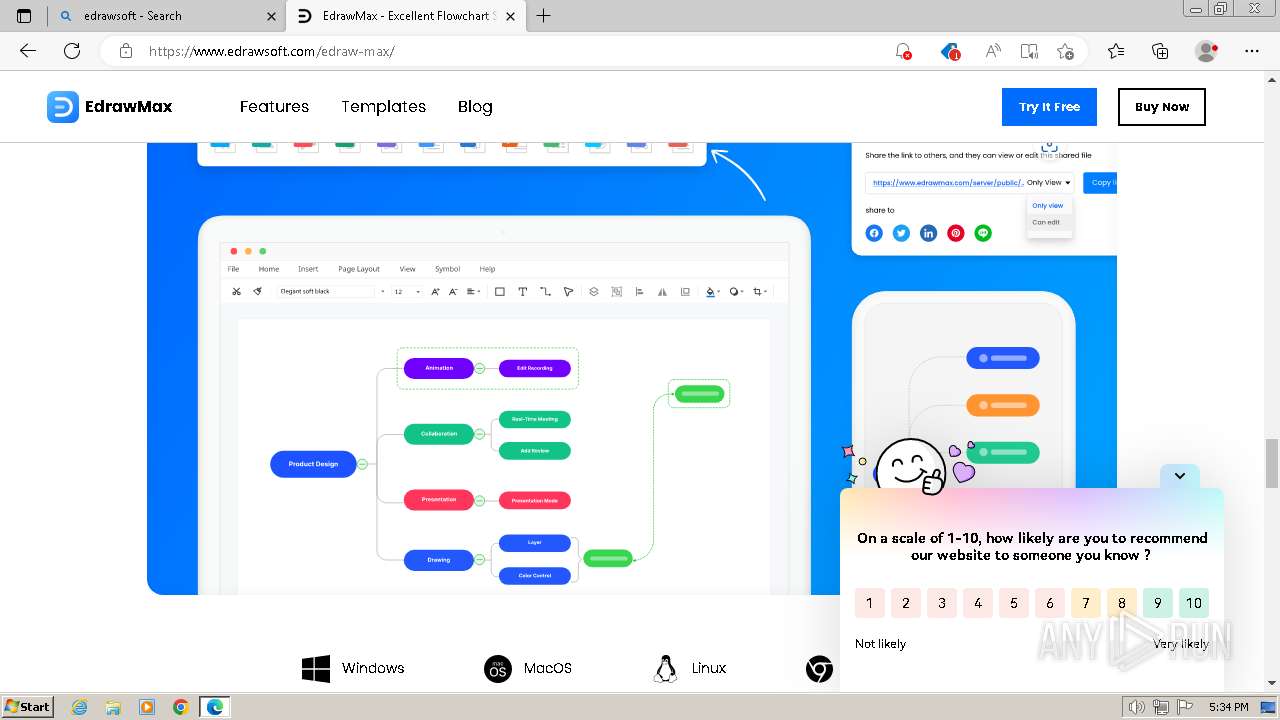Viewport: 1280px width, 720px height.
Task: Rate 10 on recommendation scale
Action: [x=1194, y=603]
